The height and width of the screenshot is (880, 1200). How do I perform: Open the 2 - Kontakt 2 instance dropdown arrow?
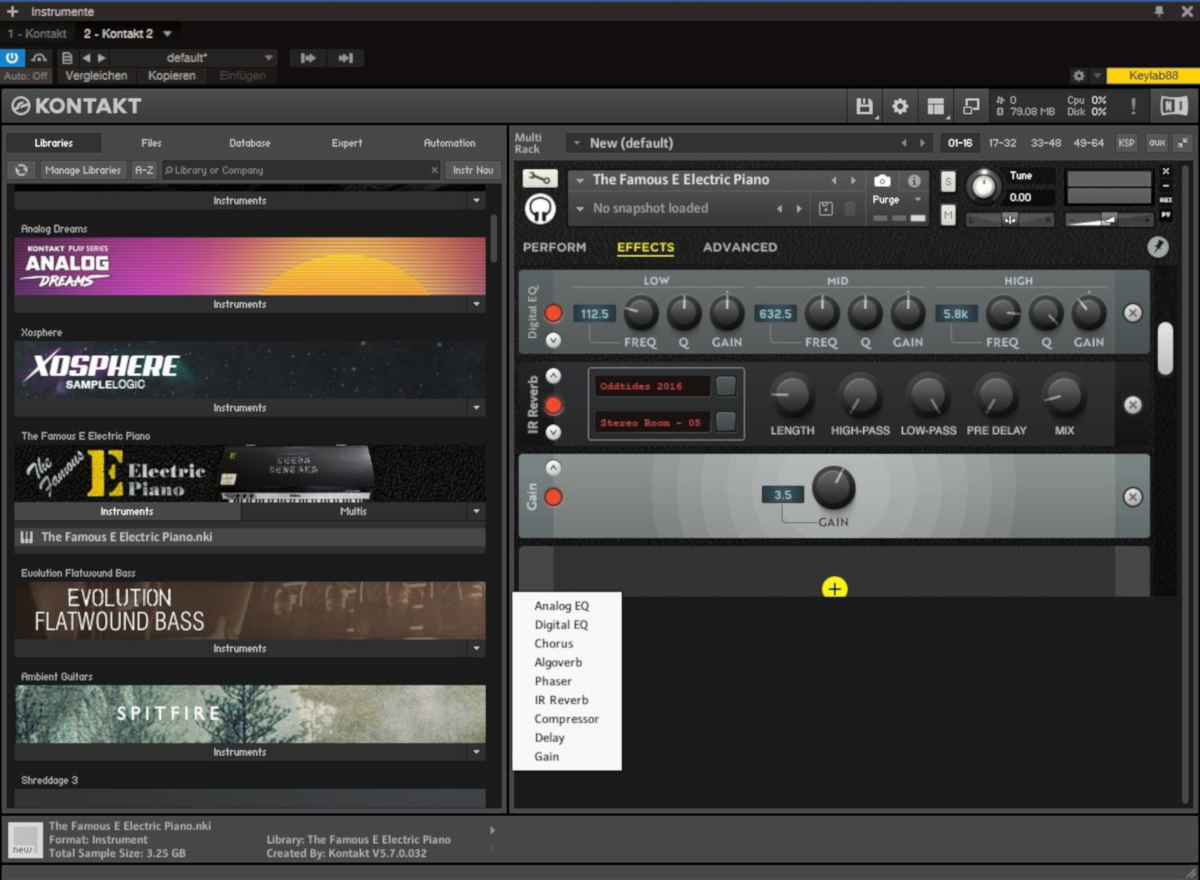pos(167,34)
